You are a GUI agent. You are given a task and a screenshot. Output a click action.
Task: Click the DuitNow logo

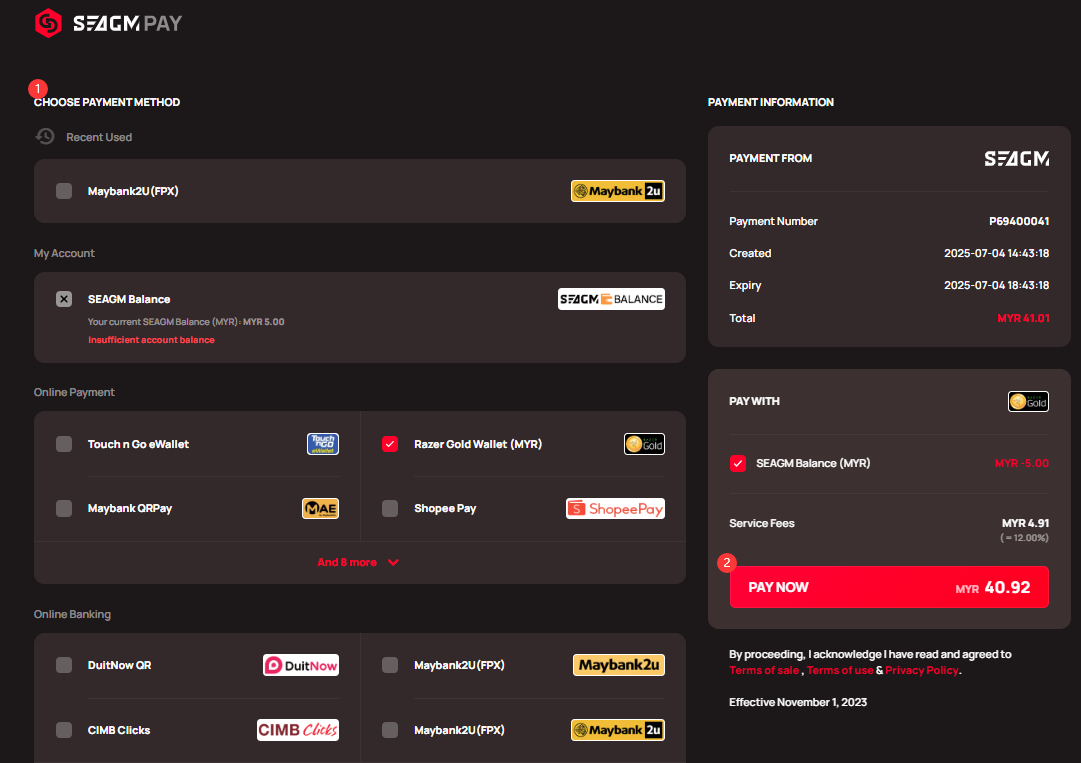tap(301, 665)
